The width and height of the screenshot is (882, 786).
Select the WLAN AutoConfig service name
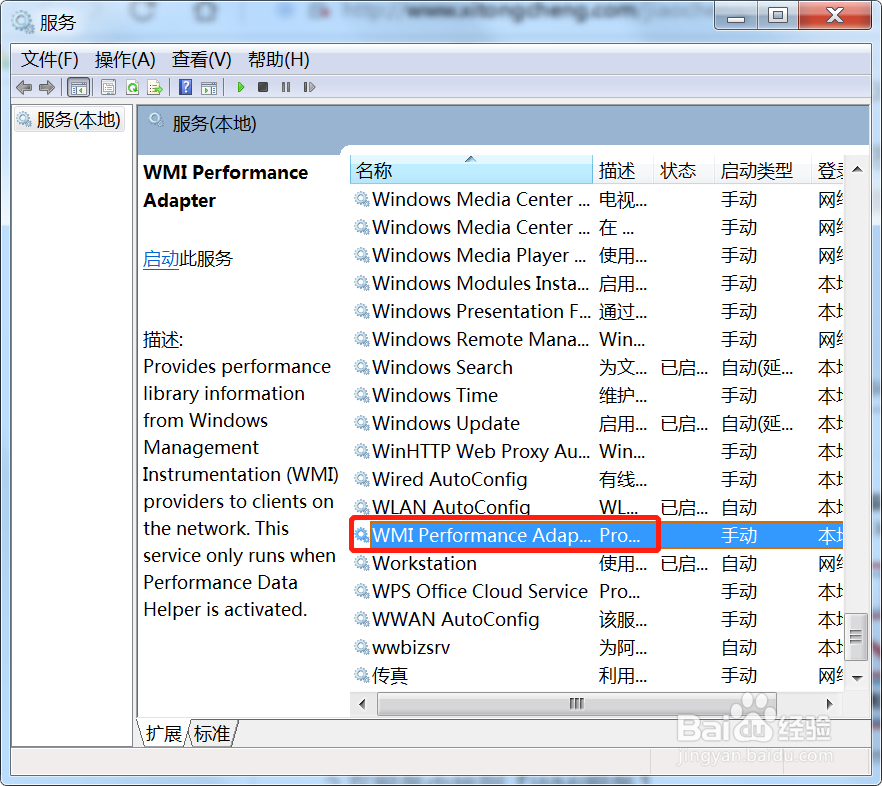pyautogui.click(x=451, y=507)
